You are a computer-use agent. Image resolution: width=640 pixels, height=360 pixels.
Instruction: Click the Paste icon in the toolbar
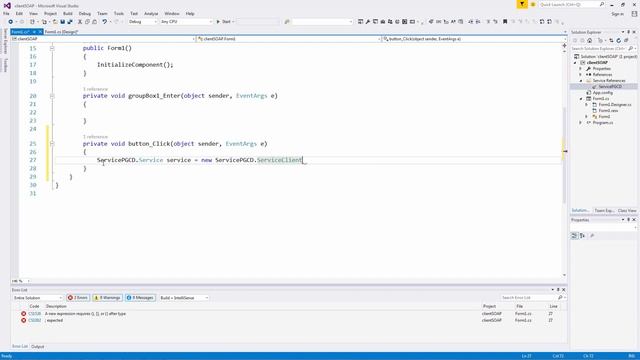[x=94, y=22]
